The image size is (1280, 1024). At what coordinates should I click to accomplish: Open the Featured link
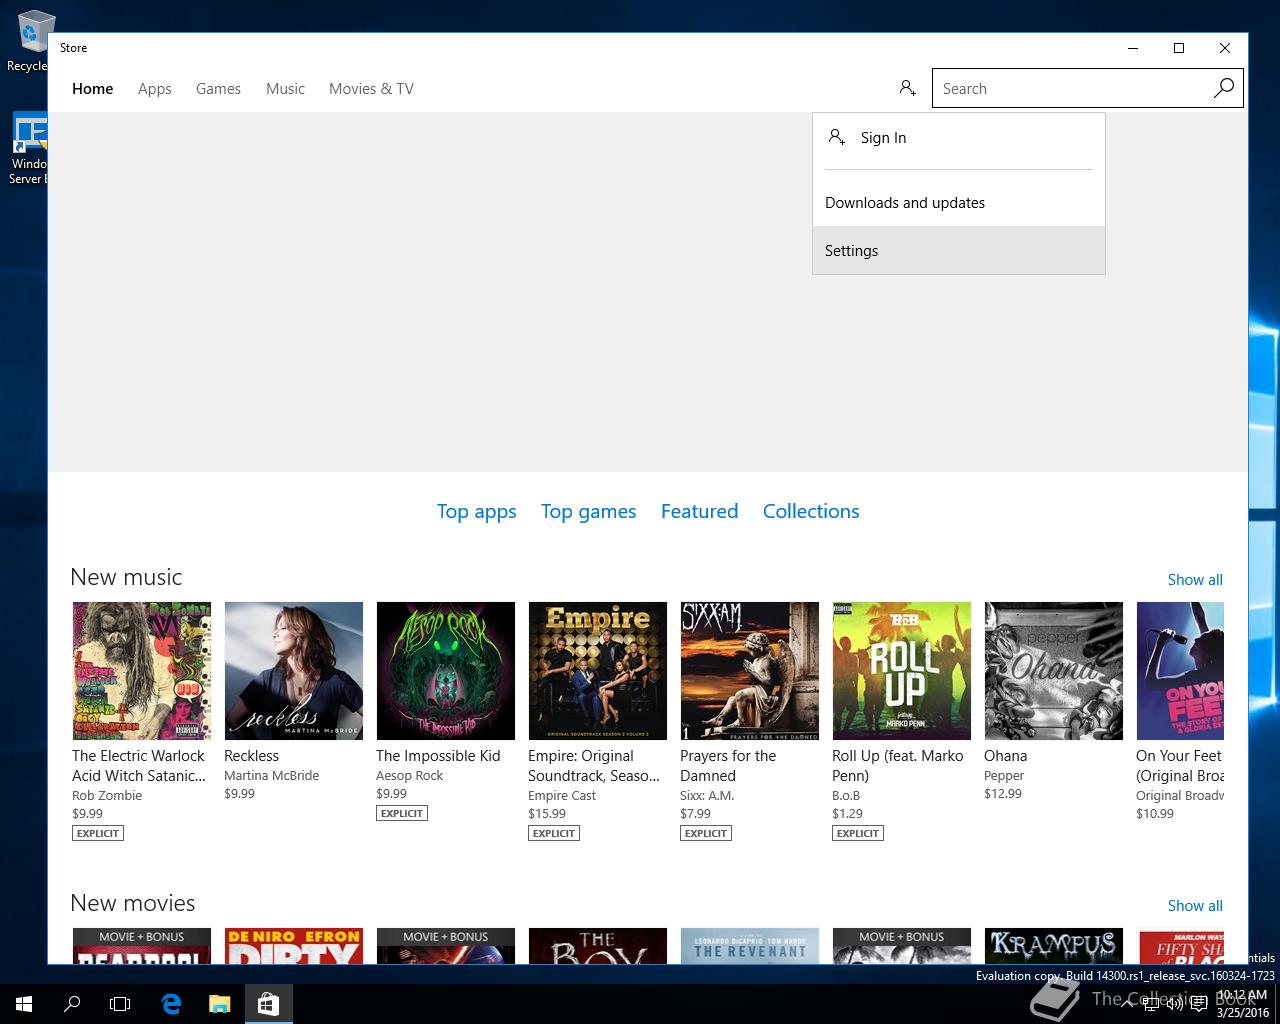pyautogui.click(x=699, y=511)
